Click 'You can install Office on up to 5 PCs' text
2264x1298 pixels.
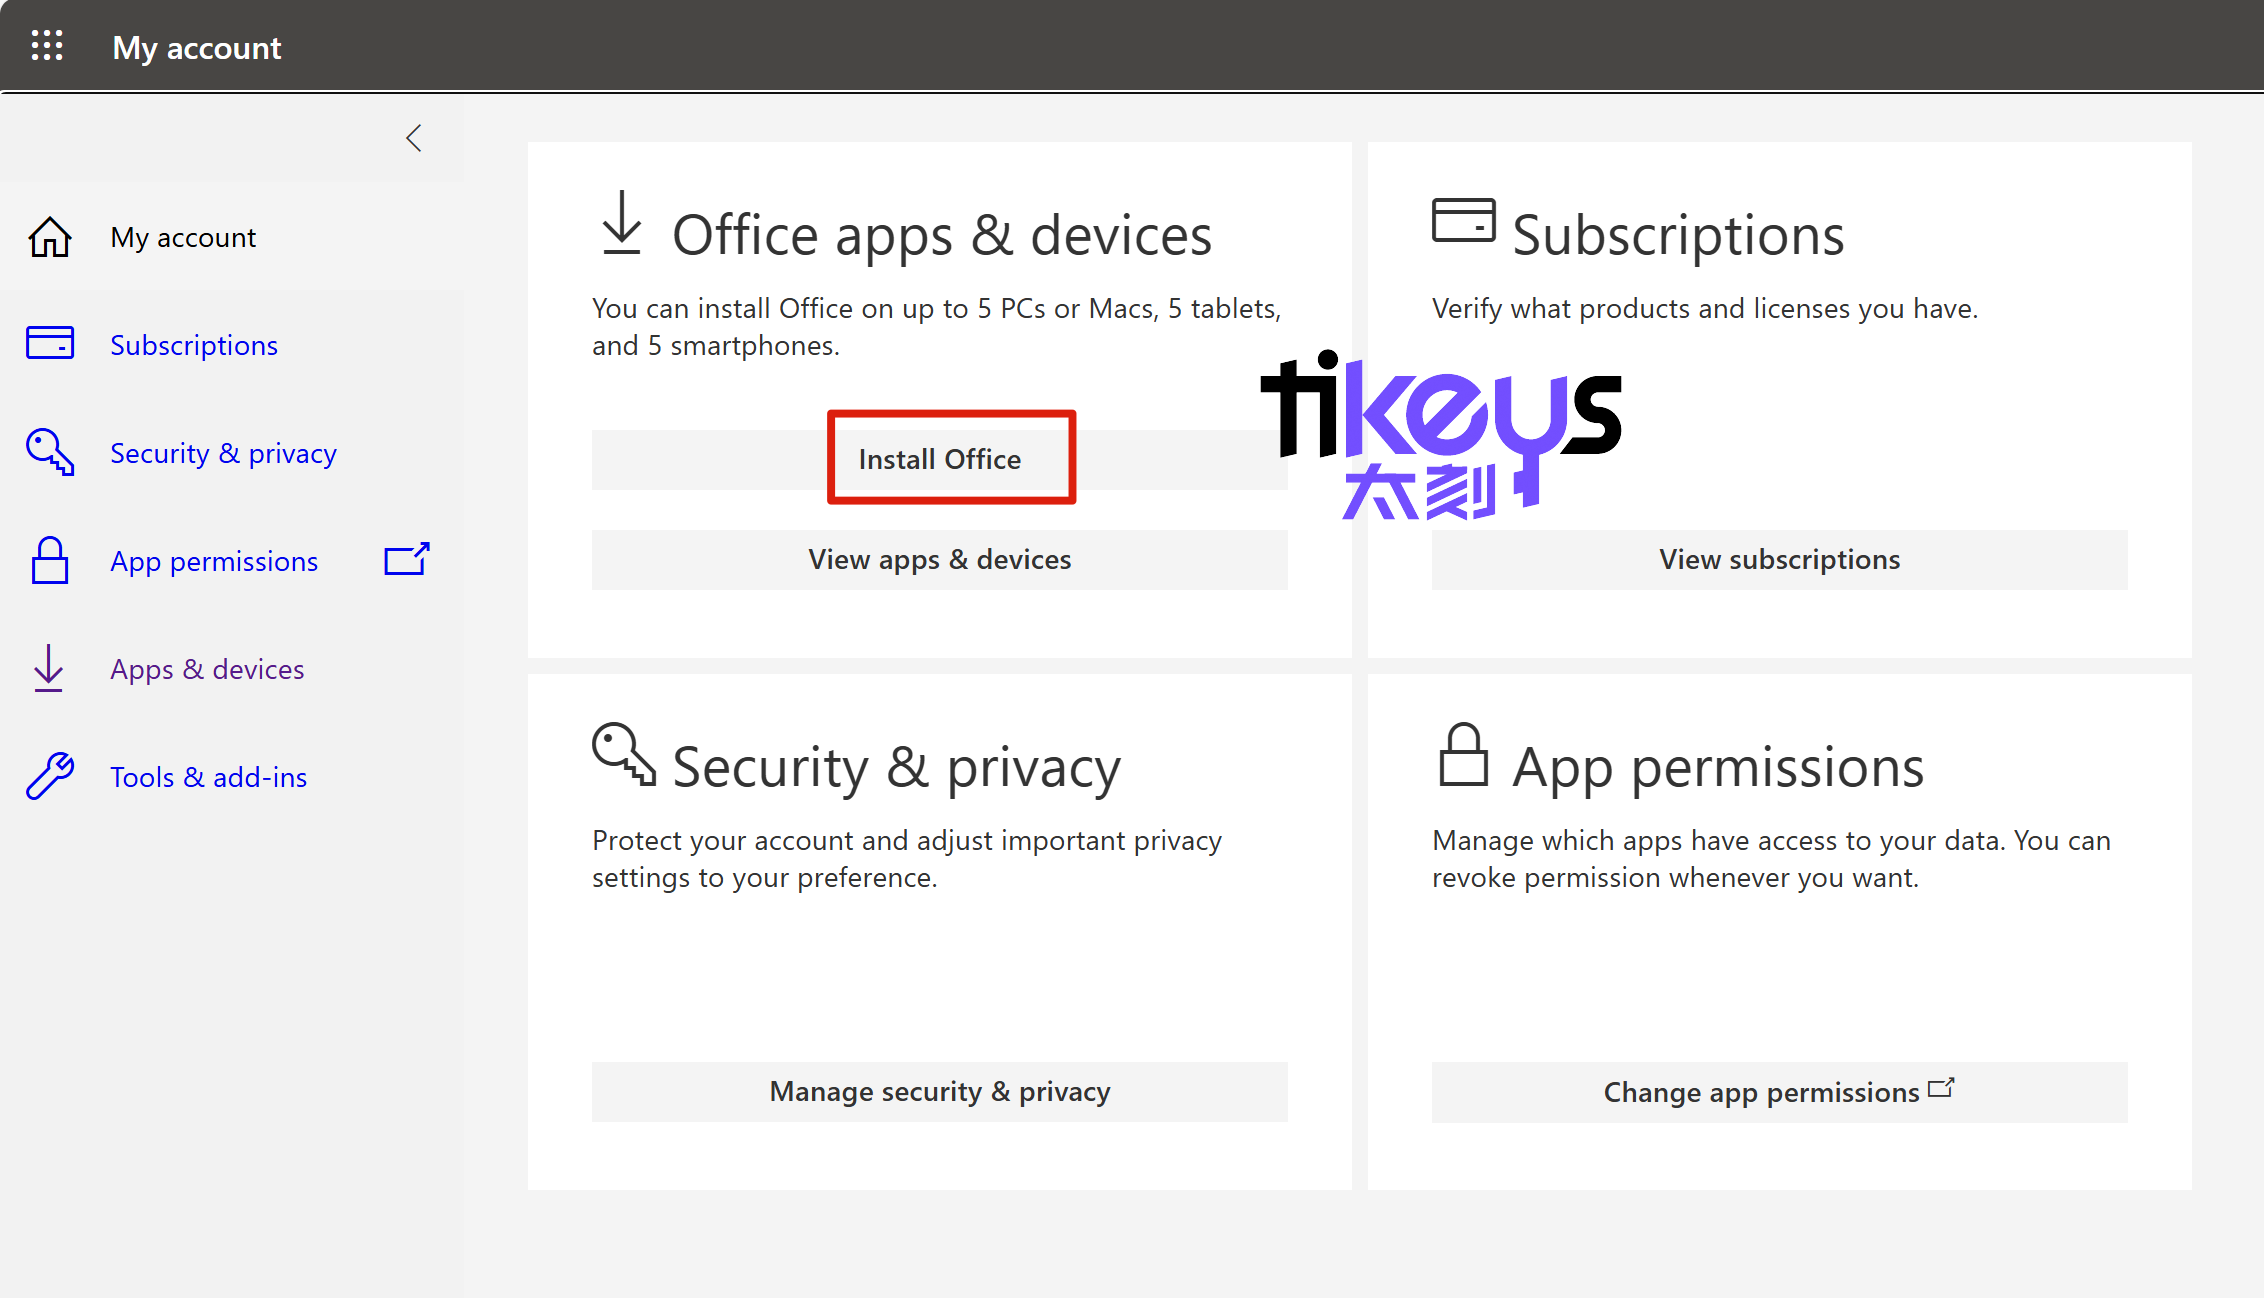tap(937, 327)
